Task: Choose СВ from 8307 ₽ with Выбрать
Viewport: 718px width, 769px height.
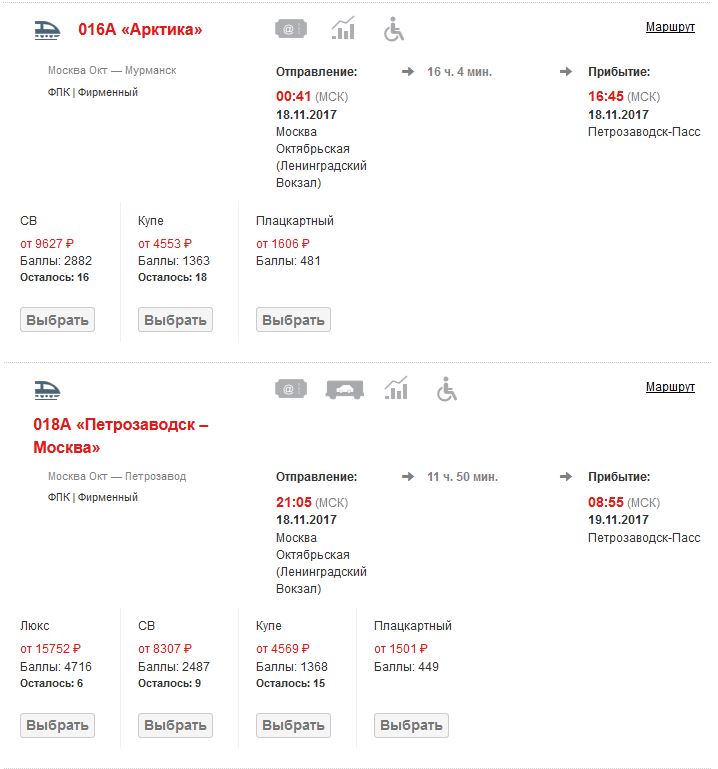Action: [175, 725]
